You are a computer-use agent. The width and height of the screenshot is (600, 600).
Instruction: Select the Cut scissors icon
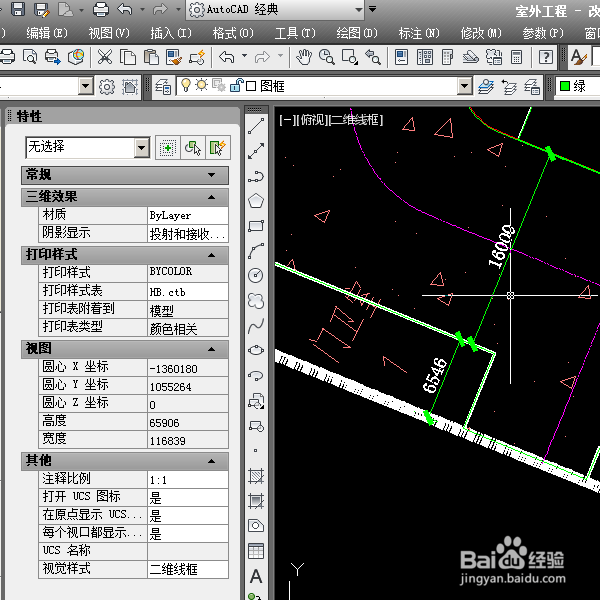104,57
